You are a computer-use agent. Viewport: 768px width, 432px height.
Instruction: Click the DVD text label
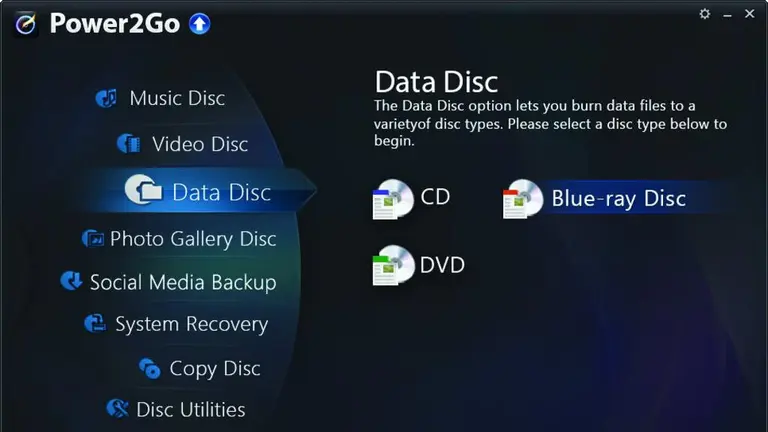point(442,265)
